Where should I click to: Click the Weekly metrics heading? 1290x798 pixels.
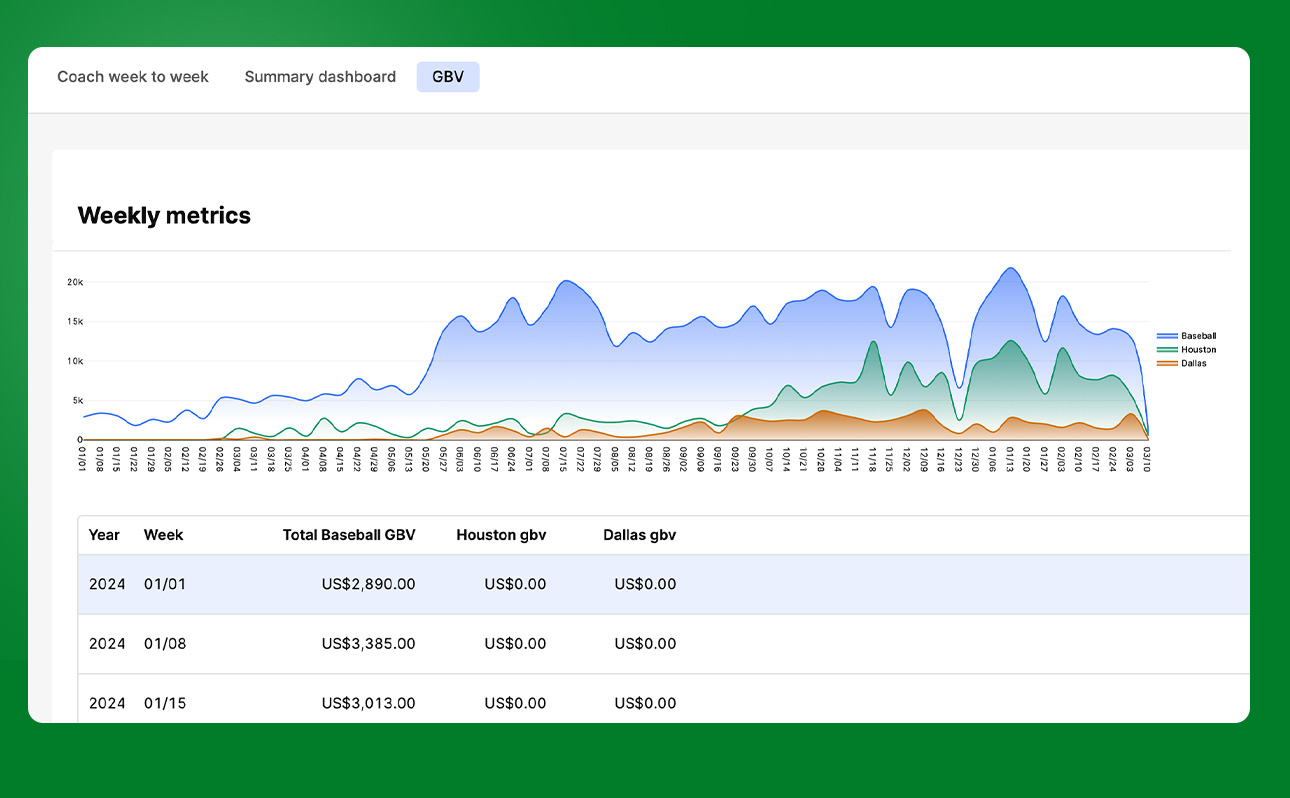point(164,215)
